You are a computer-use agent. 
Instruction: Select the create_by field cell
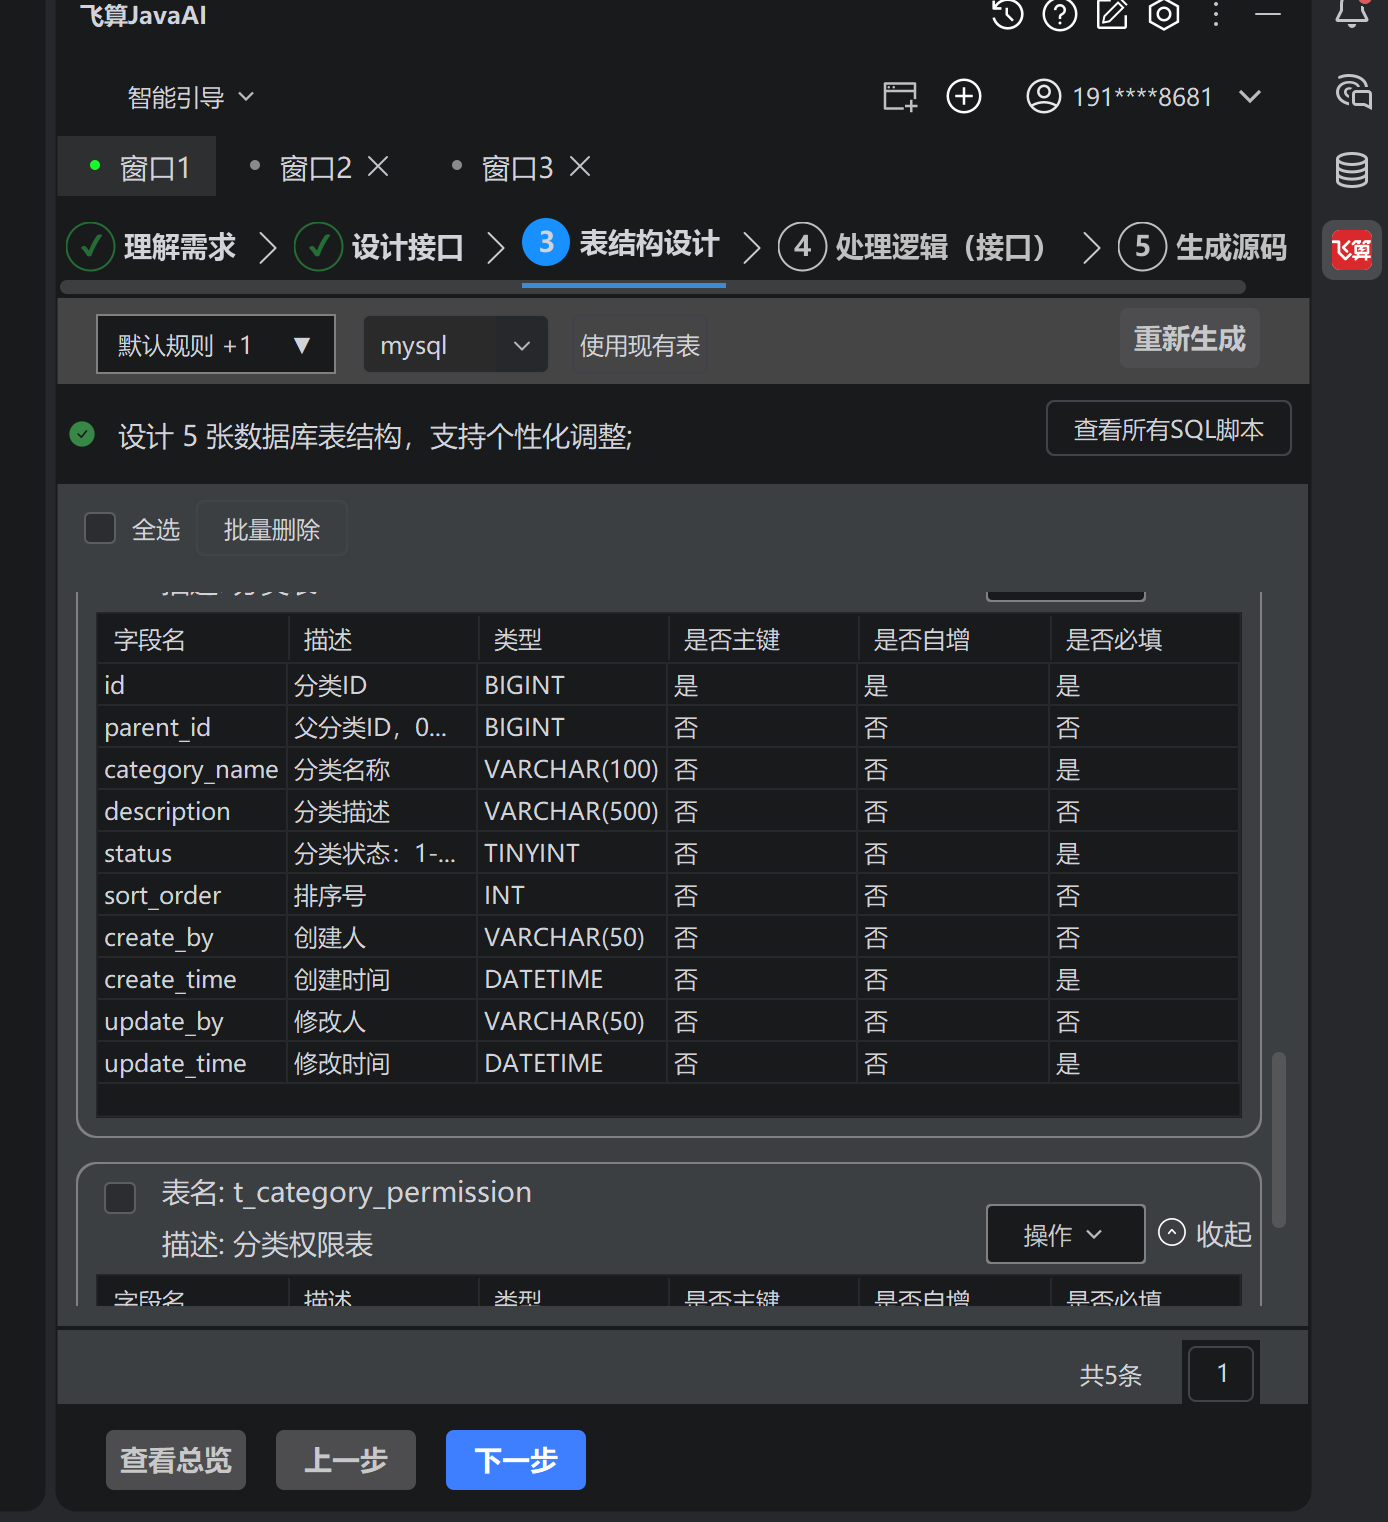[x=192, y=937]
